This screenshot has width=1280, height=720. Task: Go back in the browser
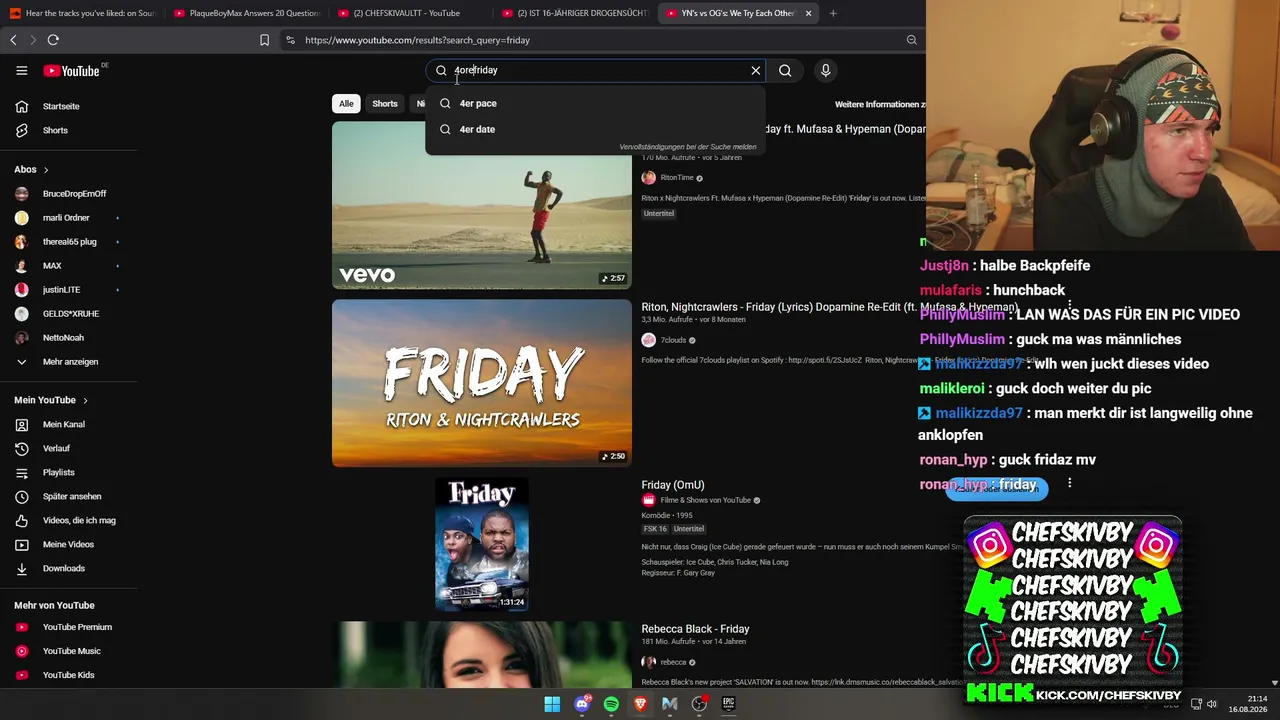(13, 40)
